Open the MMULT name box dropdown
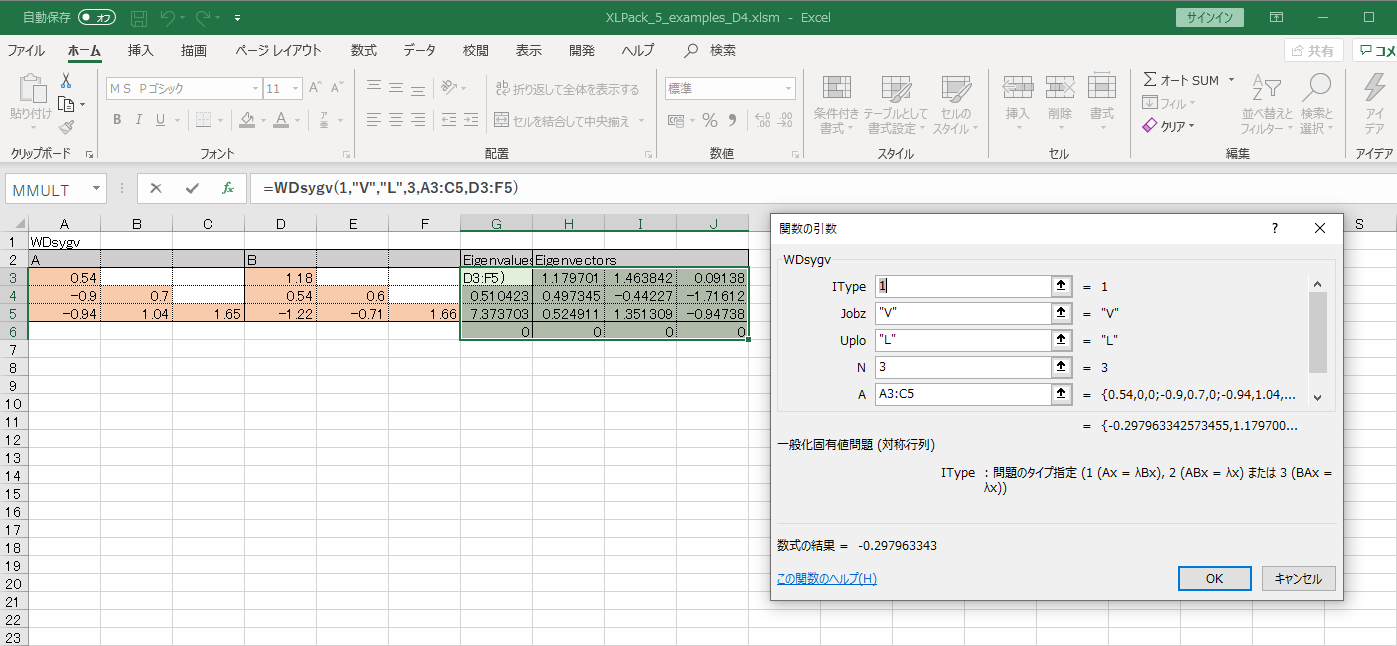This screenshot has width=1397, height=646. [x=97, y=188]
